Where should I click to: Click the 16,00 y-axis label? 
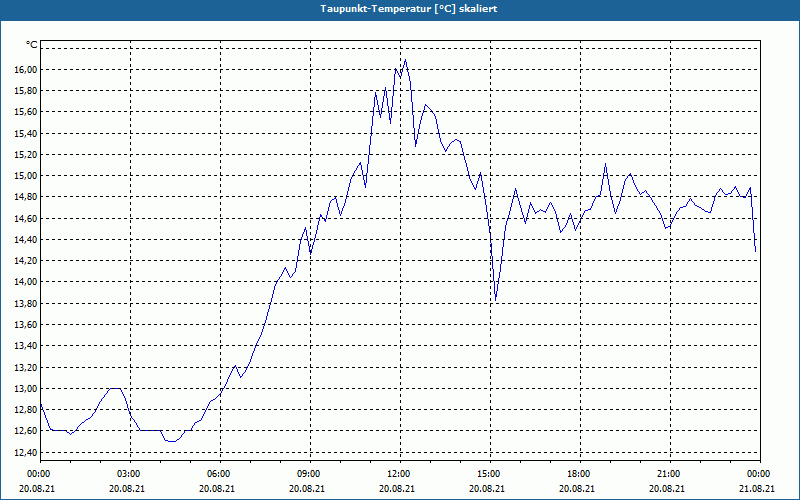[28, 69]
